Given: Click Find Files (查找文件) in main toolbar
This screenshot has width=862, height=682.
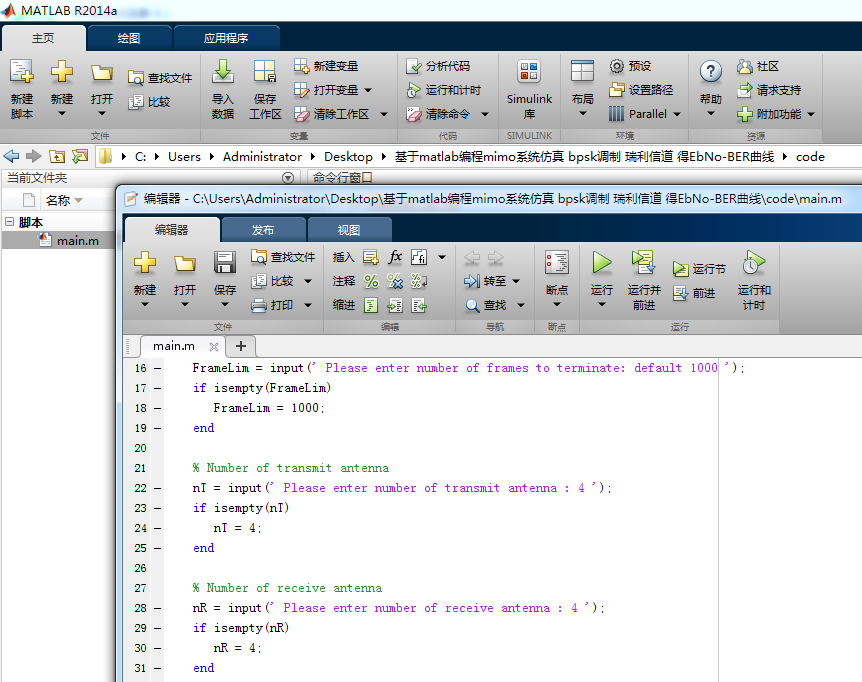Looking at the screenshot, I should [160, 78].
